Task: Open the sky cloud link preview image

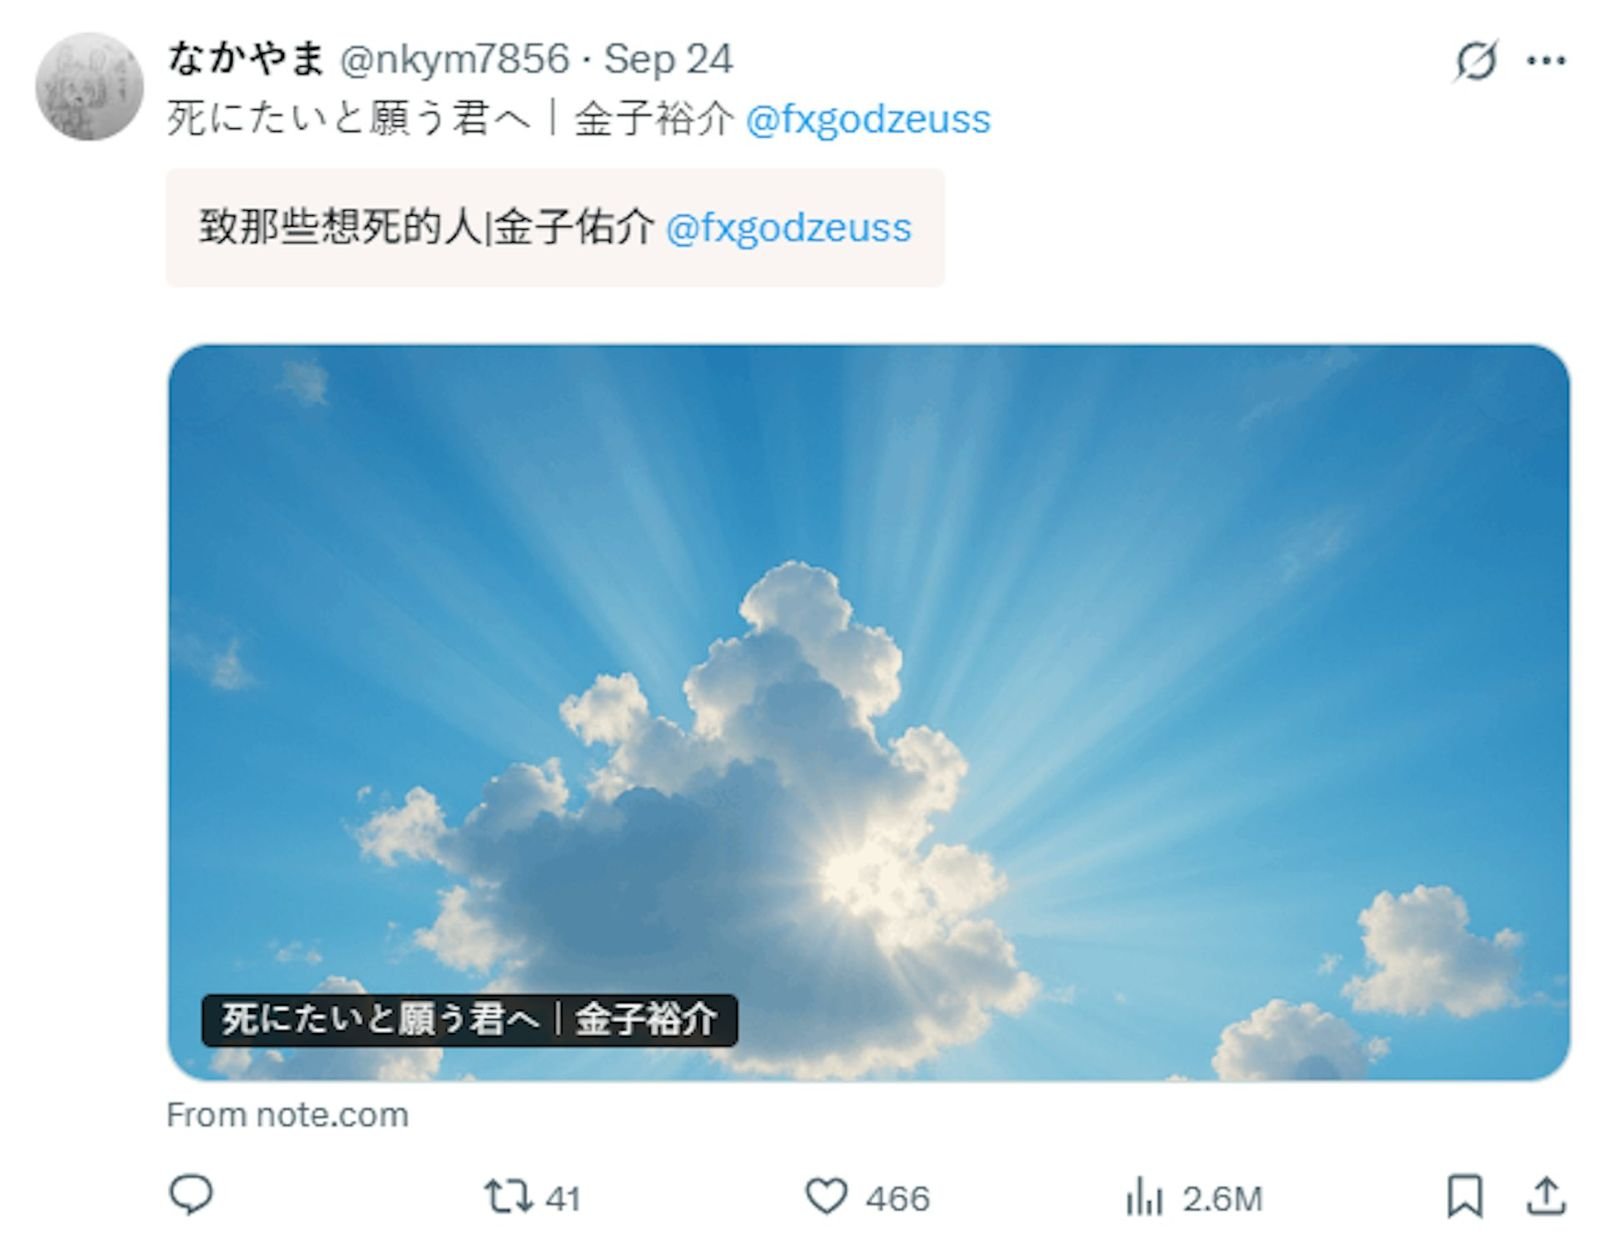Action: click(x=869, y=712)
